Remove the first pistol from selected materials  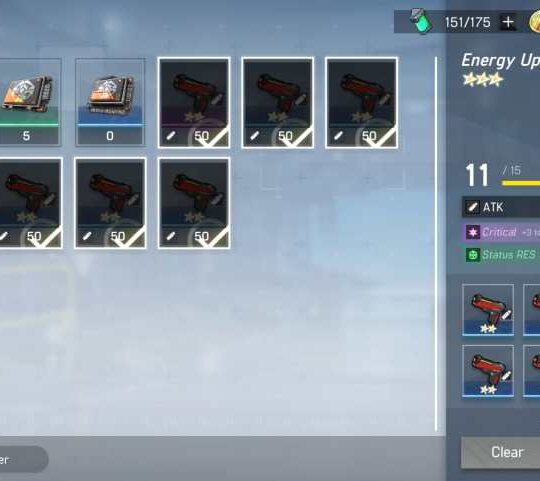(x=488, y=310)
